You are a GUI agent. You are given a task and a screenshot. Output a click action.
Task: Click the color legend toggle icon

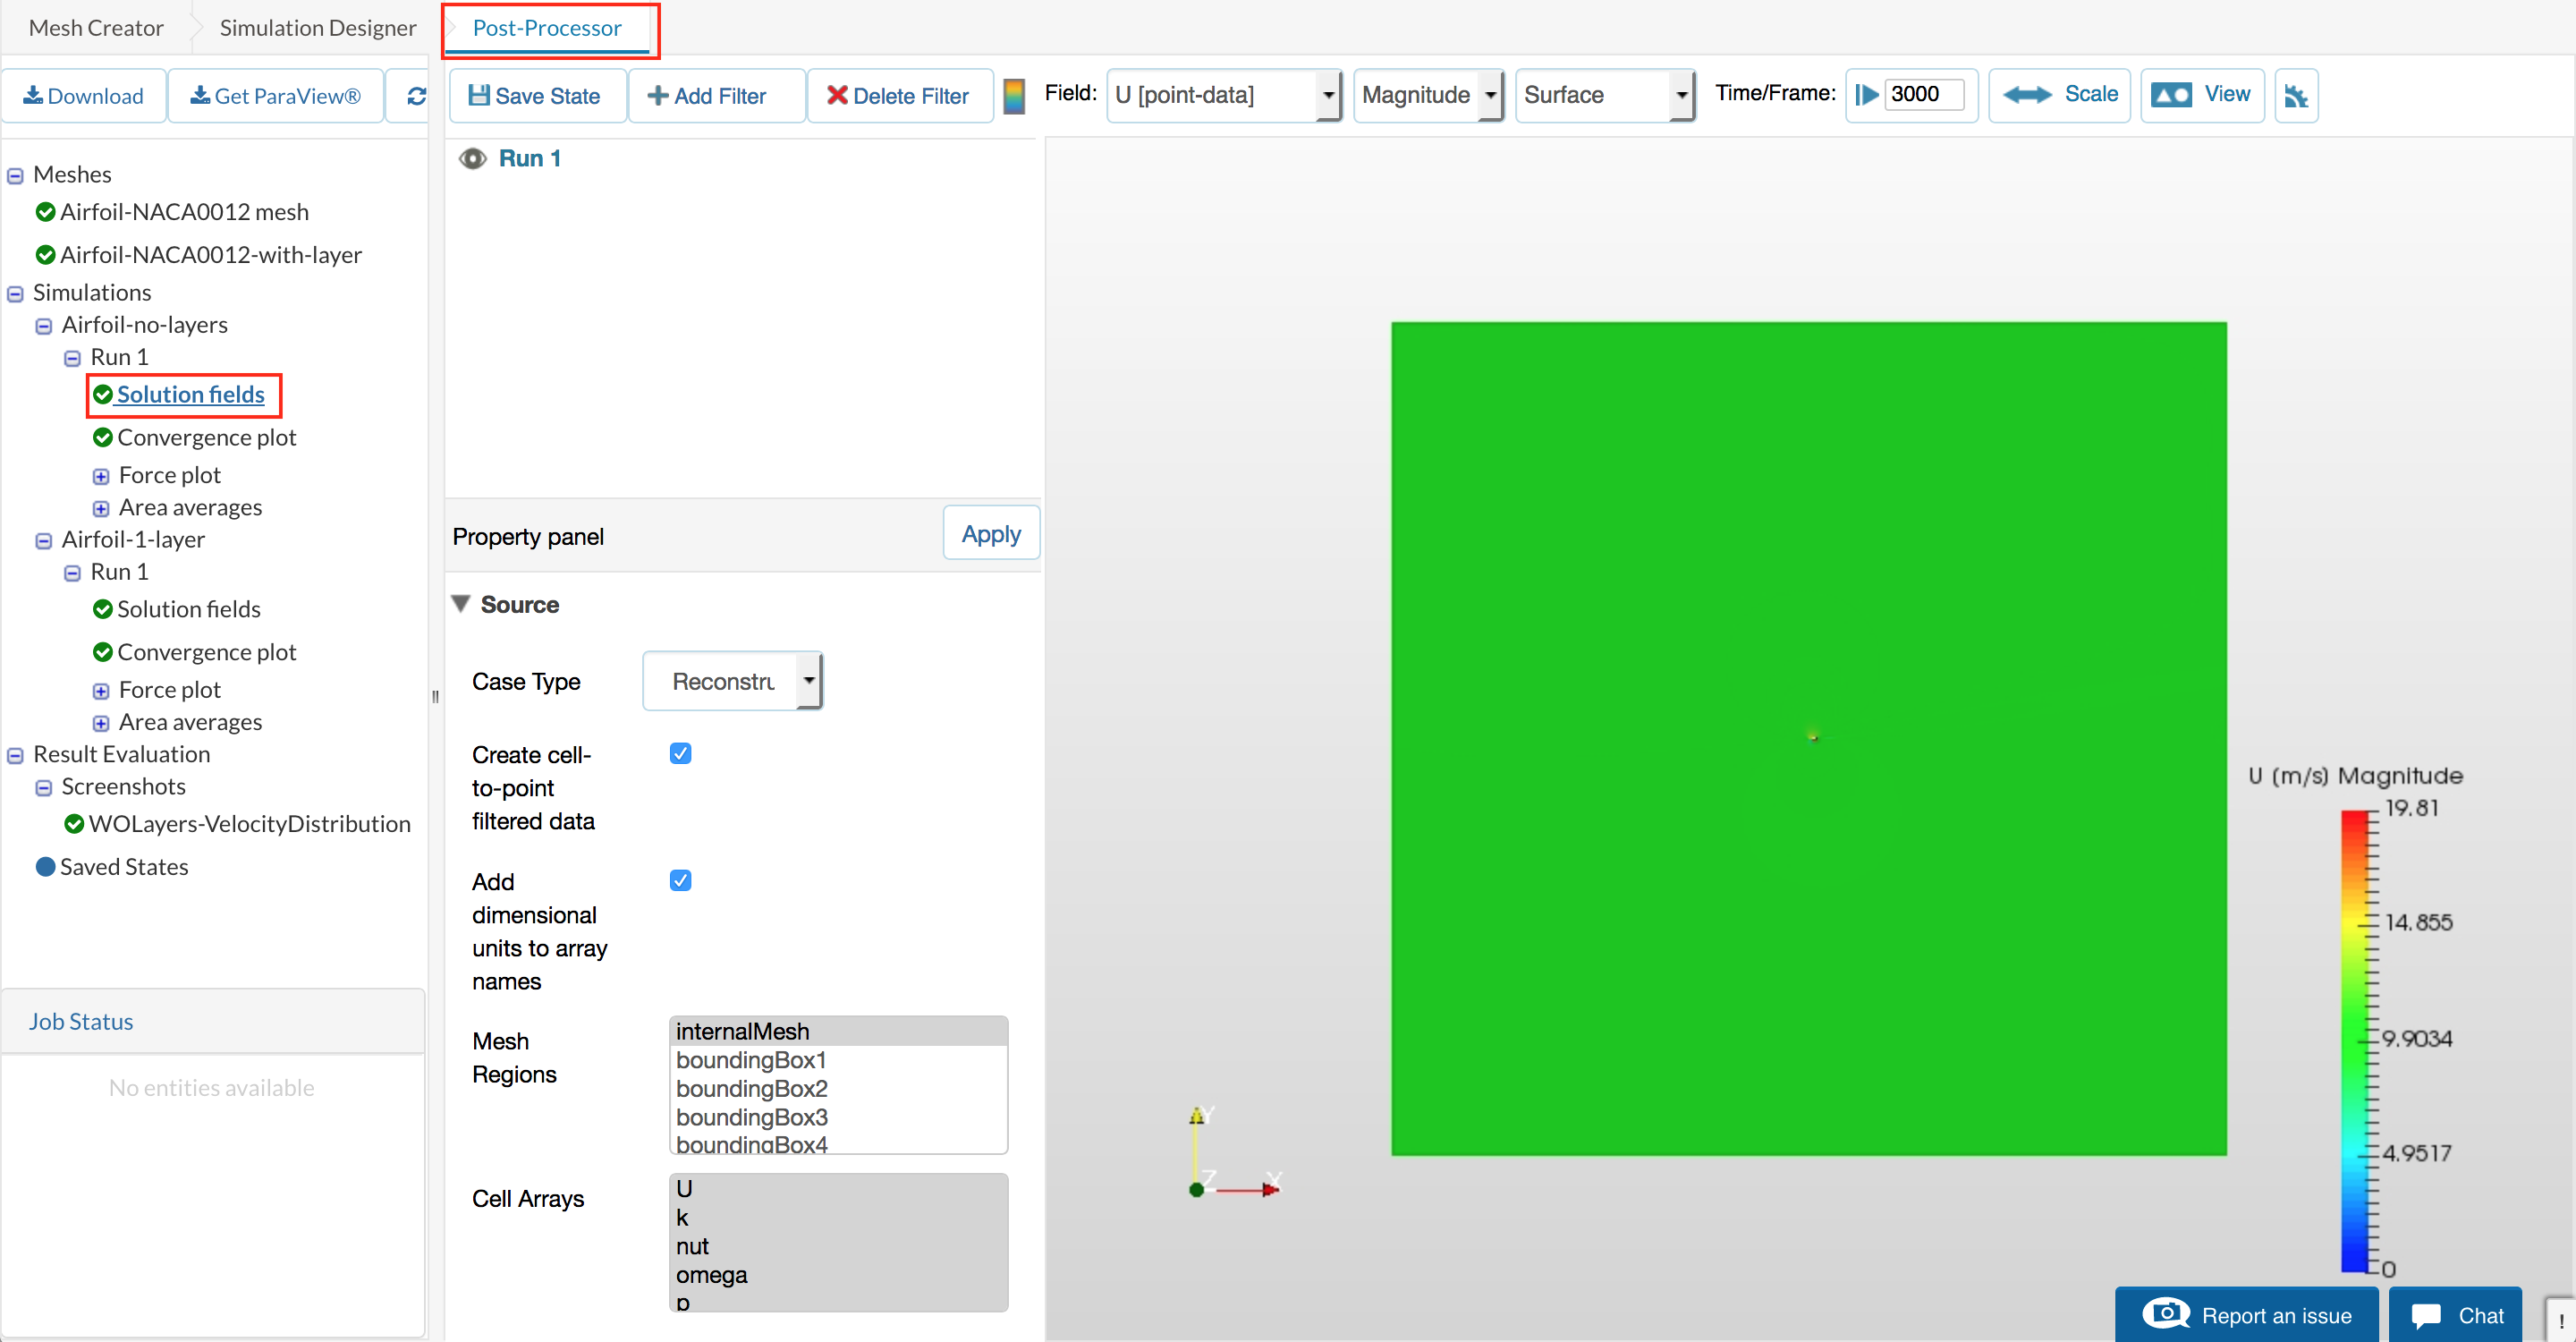[1013, 96]
